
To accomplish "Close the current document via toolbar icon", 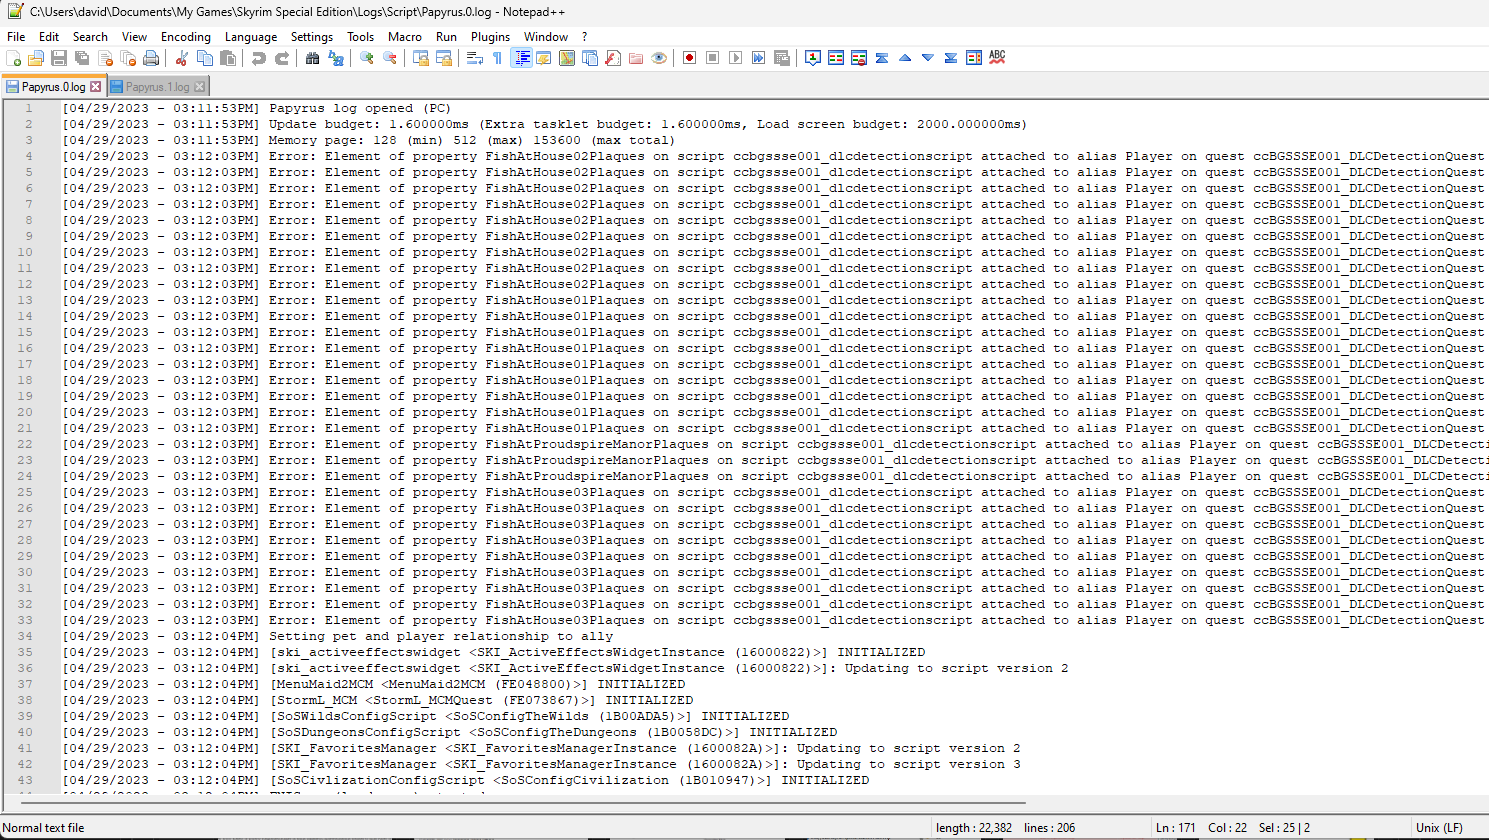I will tap(105, 58).
